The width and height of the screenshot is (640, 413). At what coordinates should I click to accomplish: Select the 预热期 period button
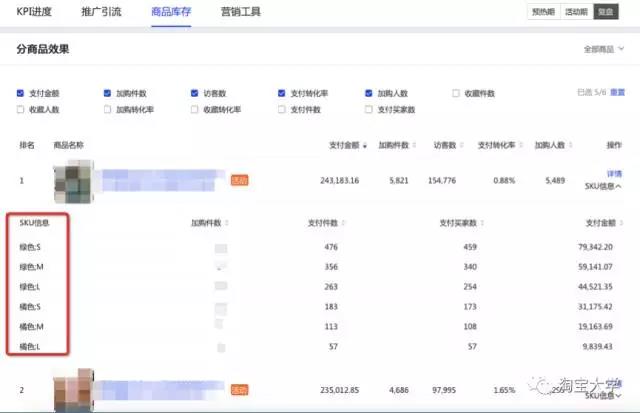(x=543, y=12)
